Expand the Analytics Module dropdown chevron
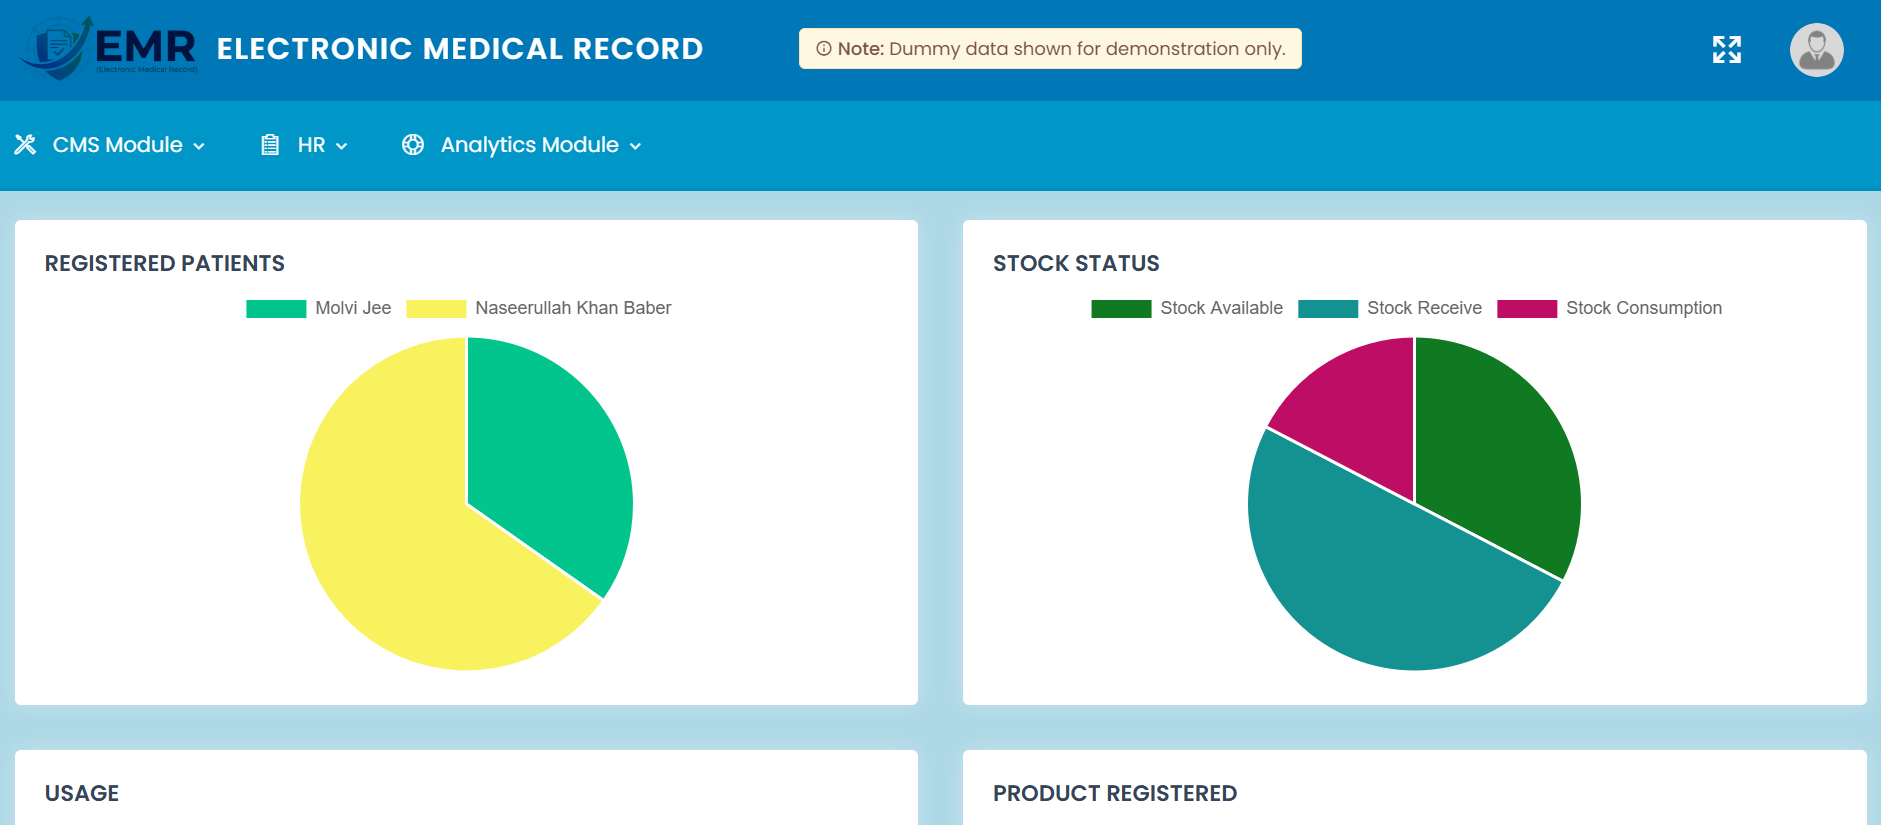Viewport: 1881px width, 825px height. click(635, 146)
